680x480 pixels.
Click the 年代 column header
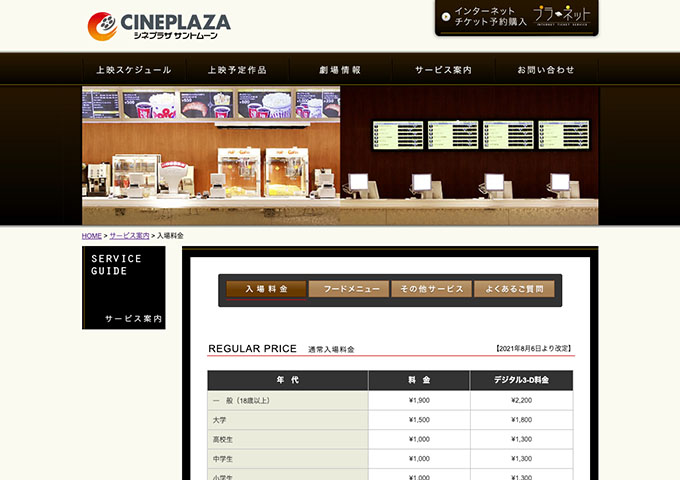pyautogui.click(x=288, y=380)
